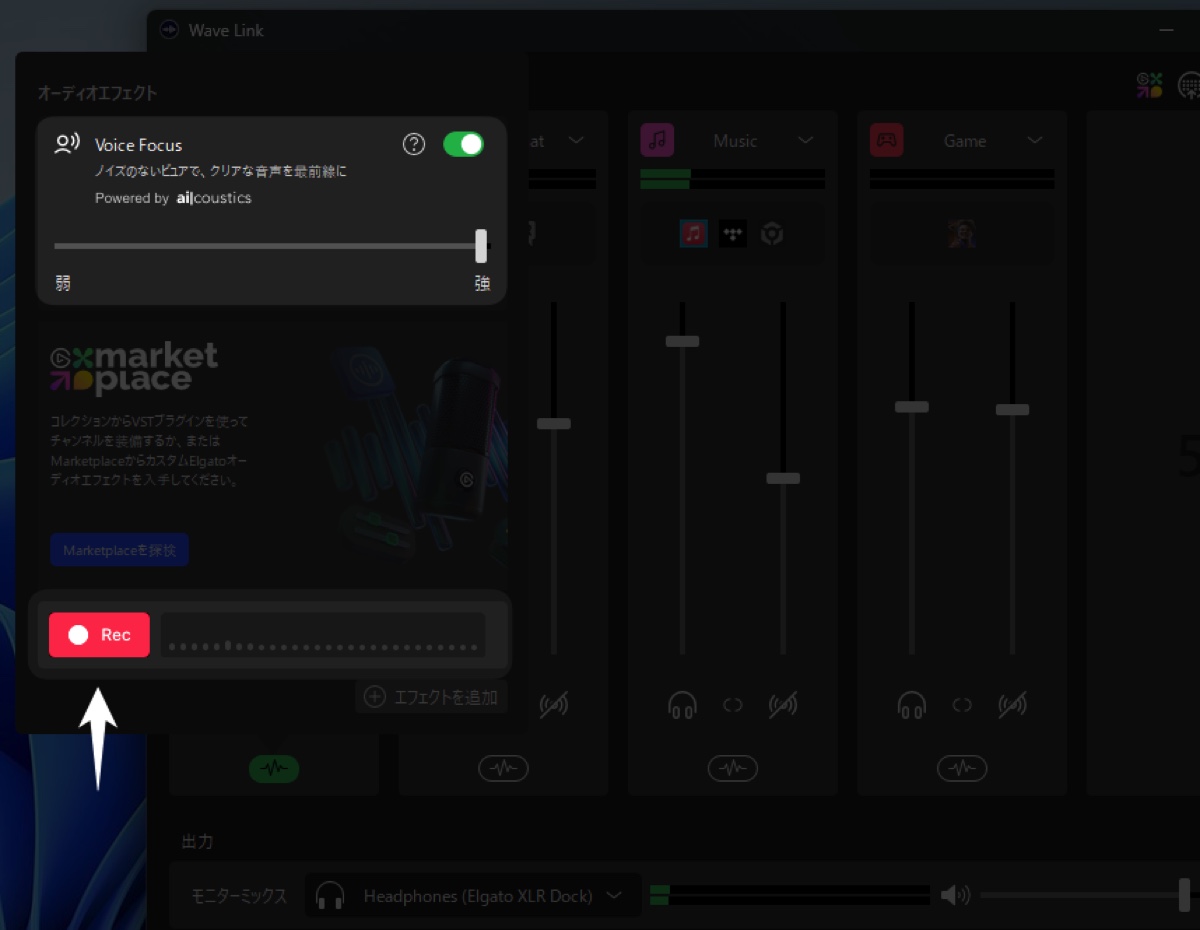1200x930 pixels.
Task: Select the Apple Music app icon
Action: coord(693,234)
